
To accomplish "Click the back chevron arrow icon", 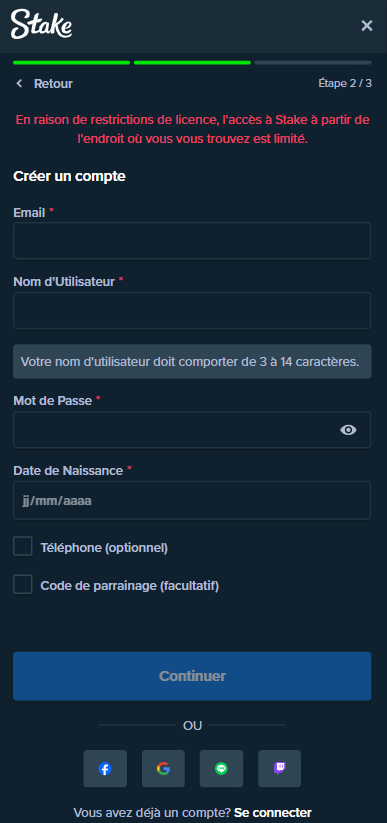I will [x=19, y=83].
